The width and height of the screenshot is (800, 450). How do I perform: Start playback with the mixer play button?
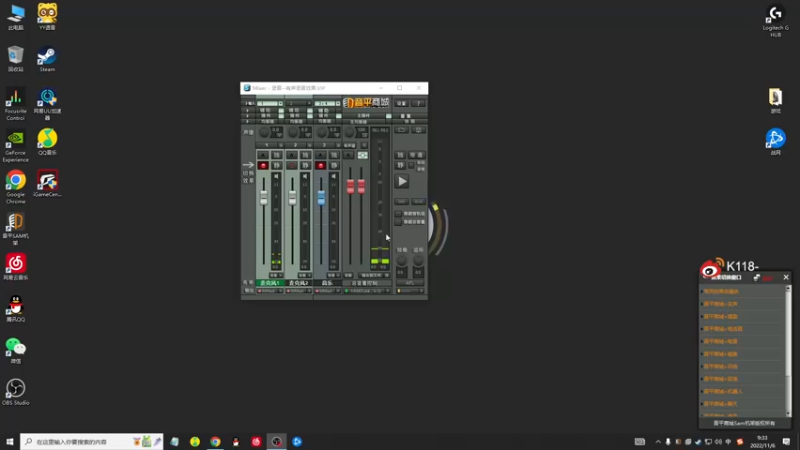tap(402, 181)
